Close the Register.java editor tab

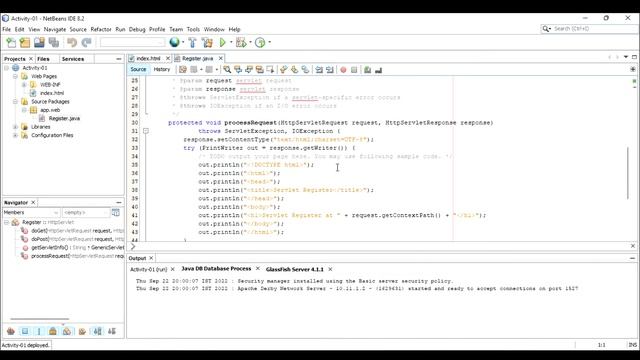pyautogui.click(x=220, y=58)
